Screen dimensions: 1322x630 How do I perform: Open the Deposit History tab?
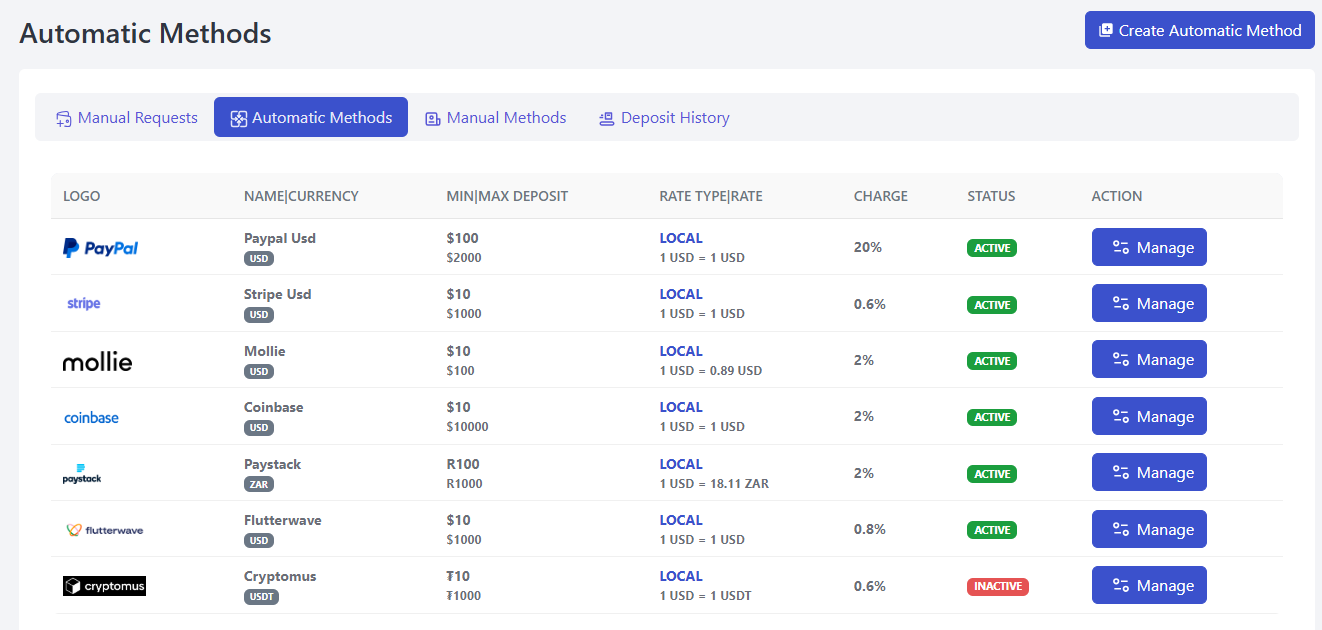click(663, 117)
